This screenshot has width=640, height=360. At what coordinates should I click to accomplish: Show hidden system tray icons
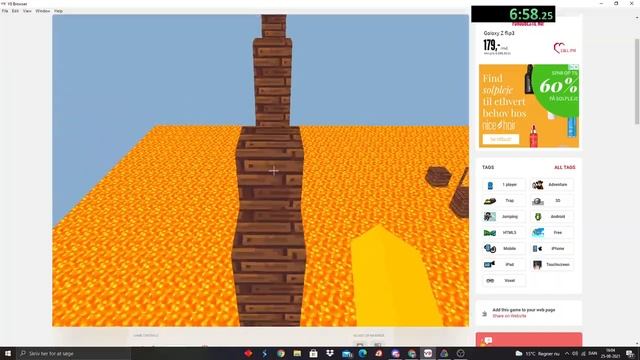pos(567,353)
